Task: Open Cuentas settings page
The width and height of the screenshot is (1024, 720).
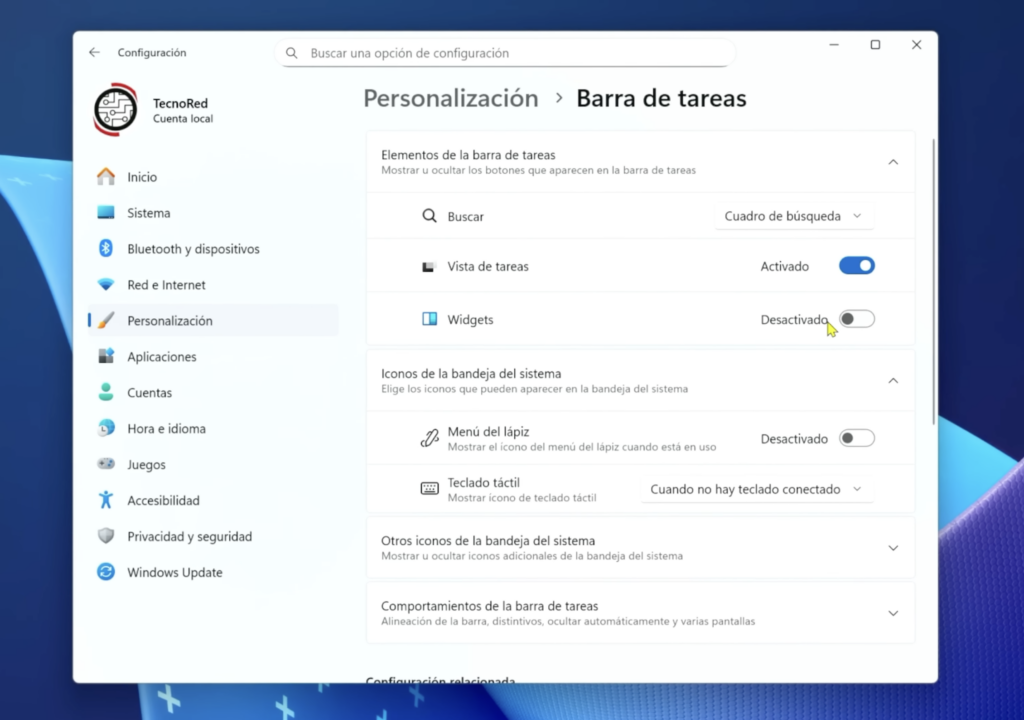Action: pyautogui.click(x=214, y=392)
